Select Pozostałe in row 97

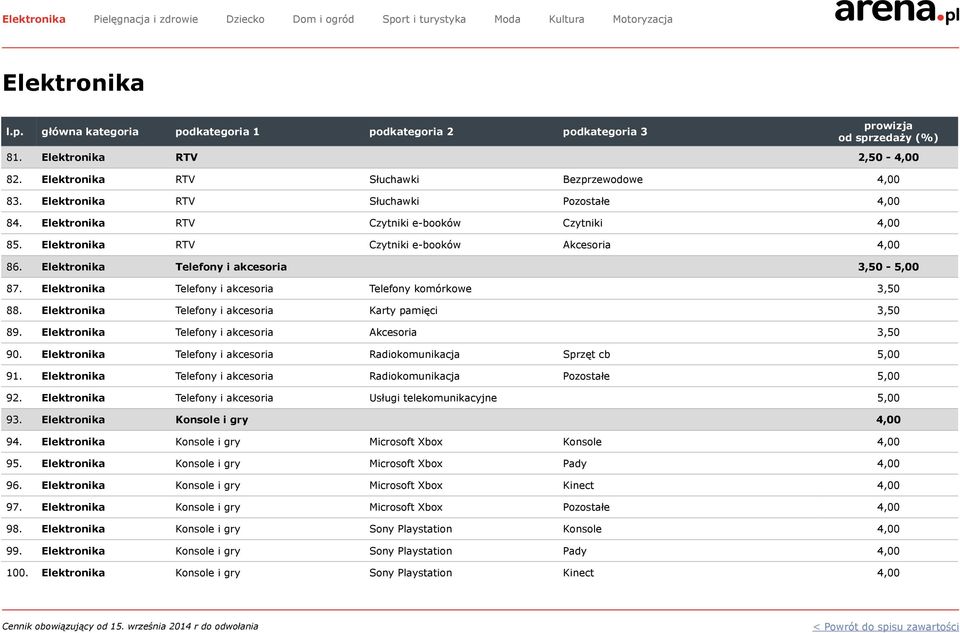point(586,508)
